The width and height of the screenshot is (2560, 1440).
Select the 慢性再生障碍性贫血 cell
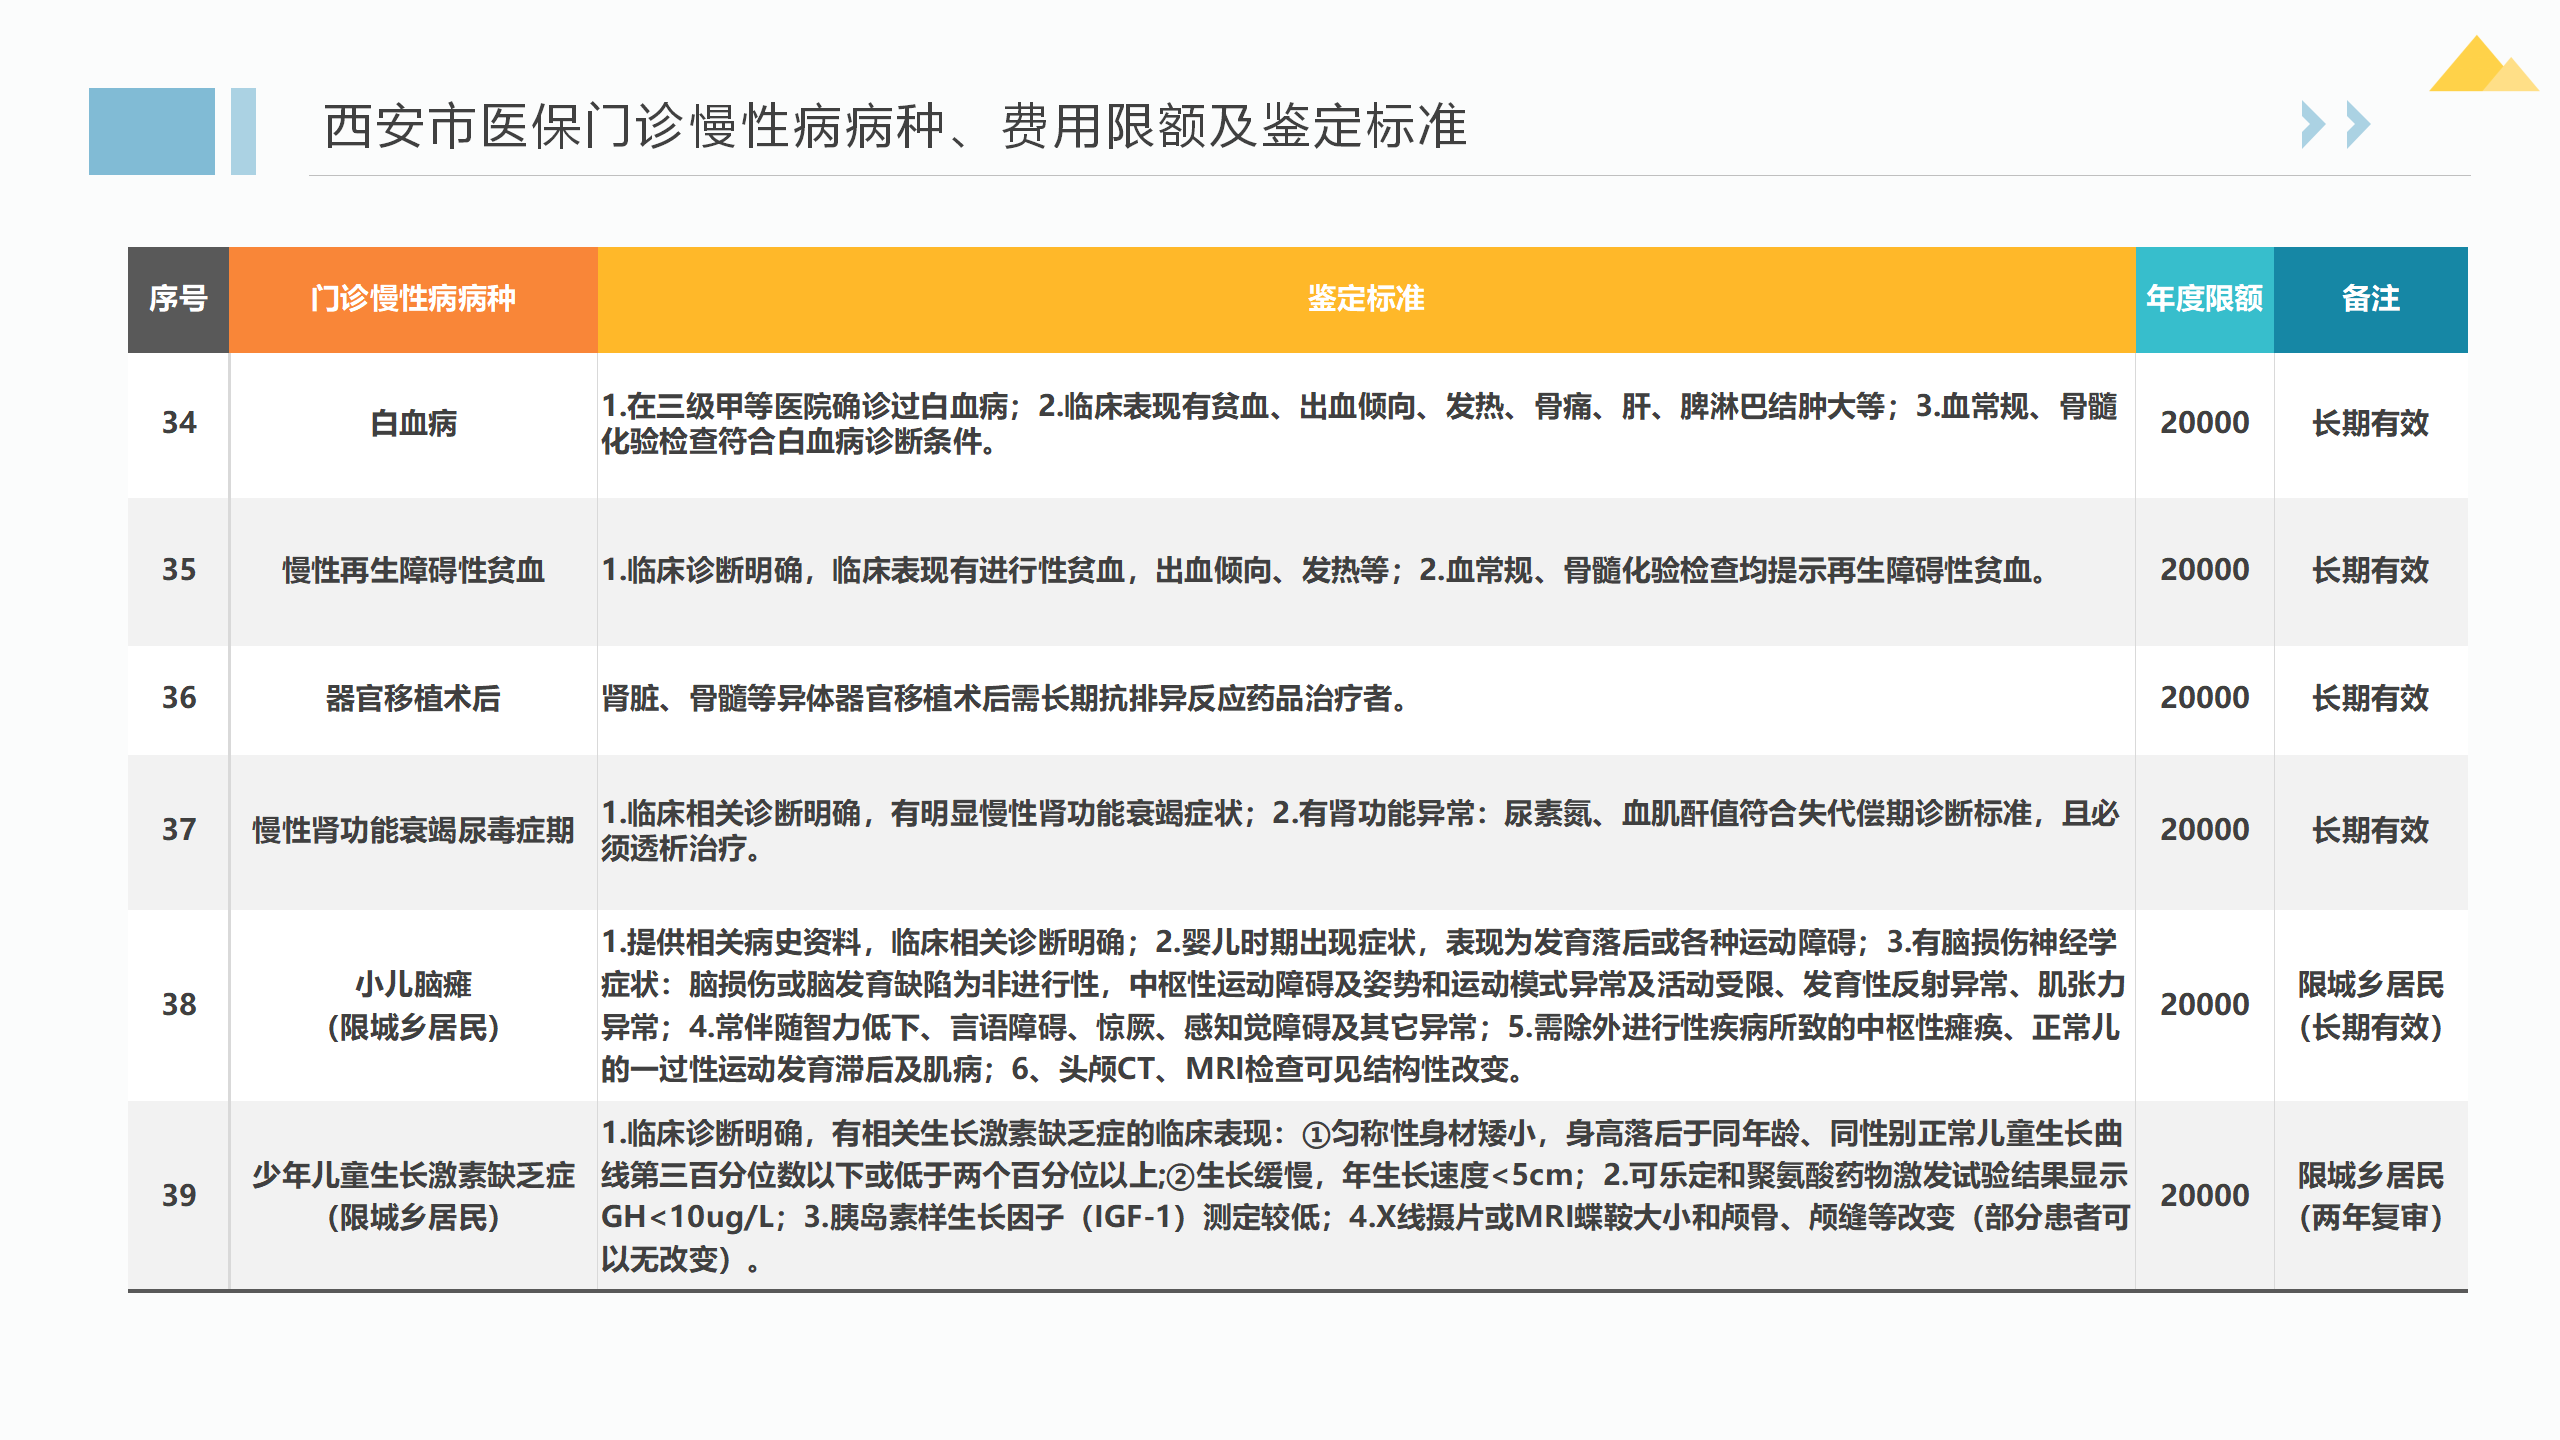tap(413, 570)
